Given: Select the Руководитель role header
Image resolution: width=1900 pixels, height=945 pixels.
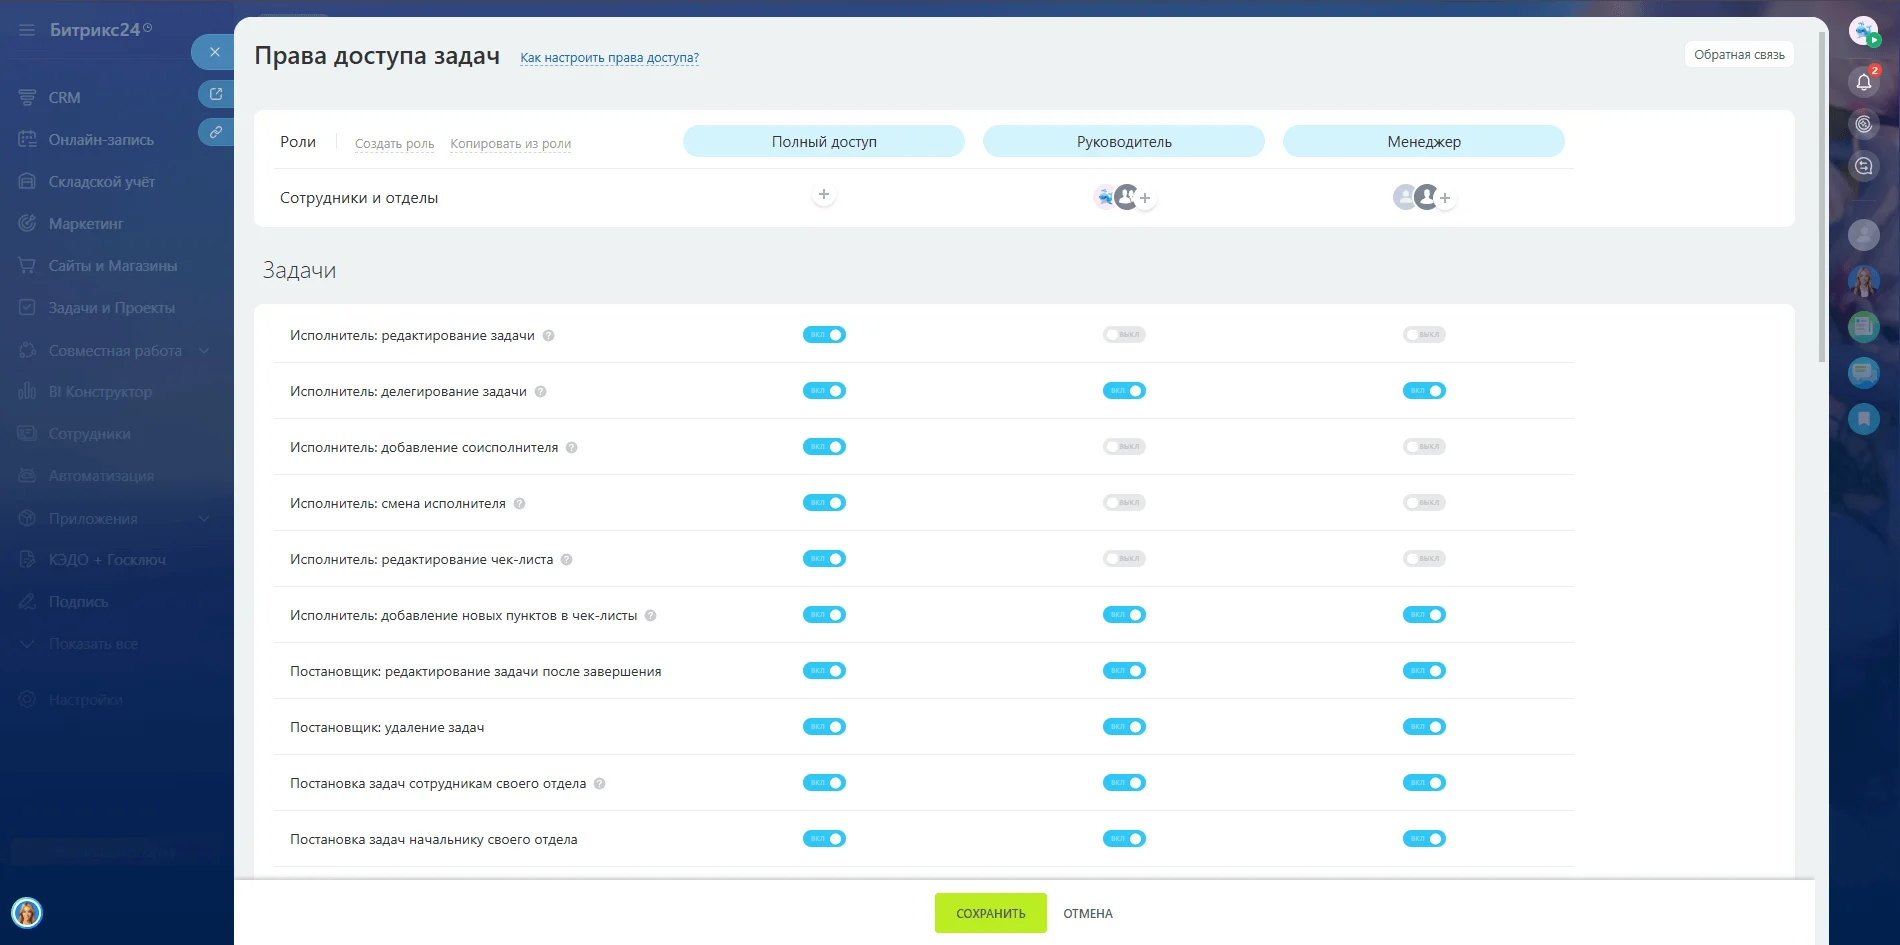Looking at the screenshot, I should (x=1124, y=142).
